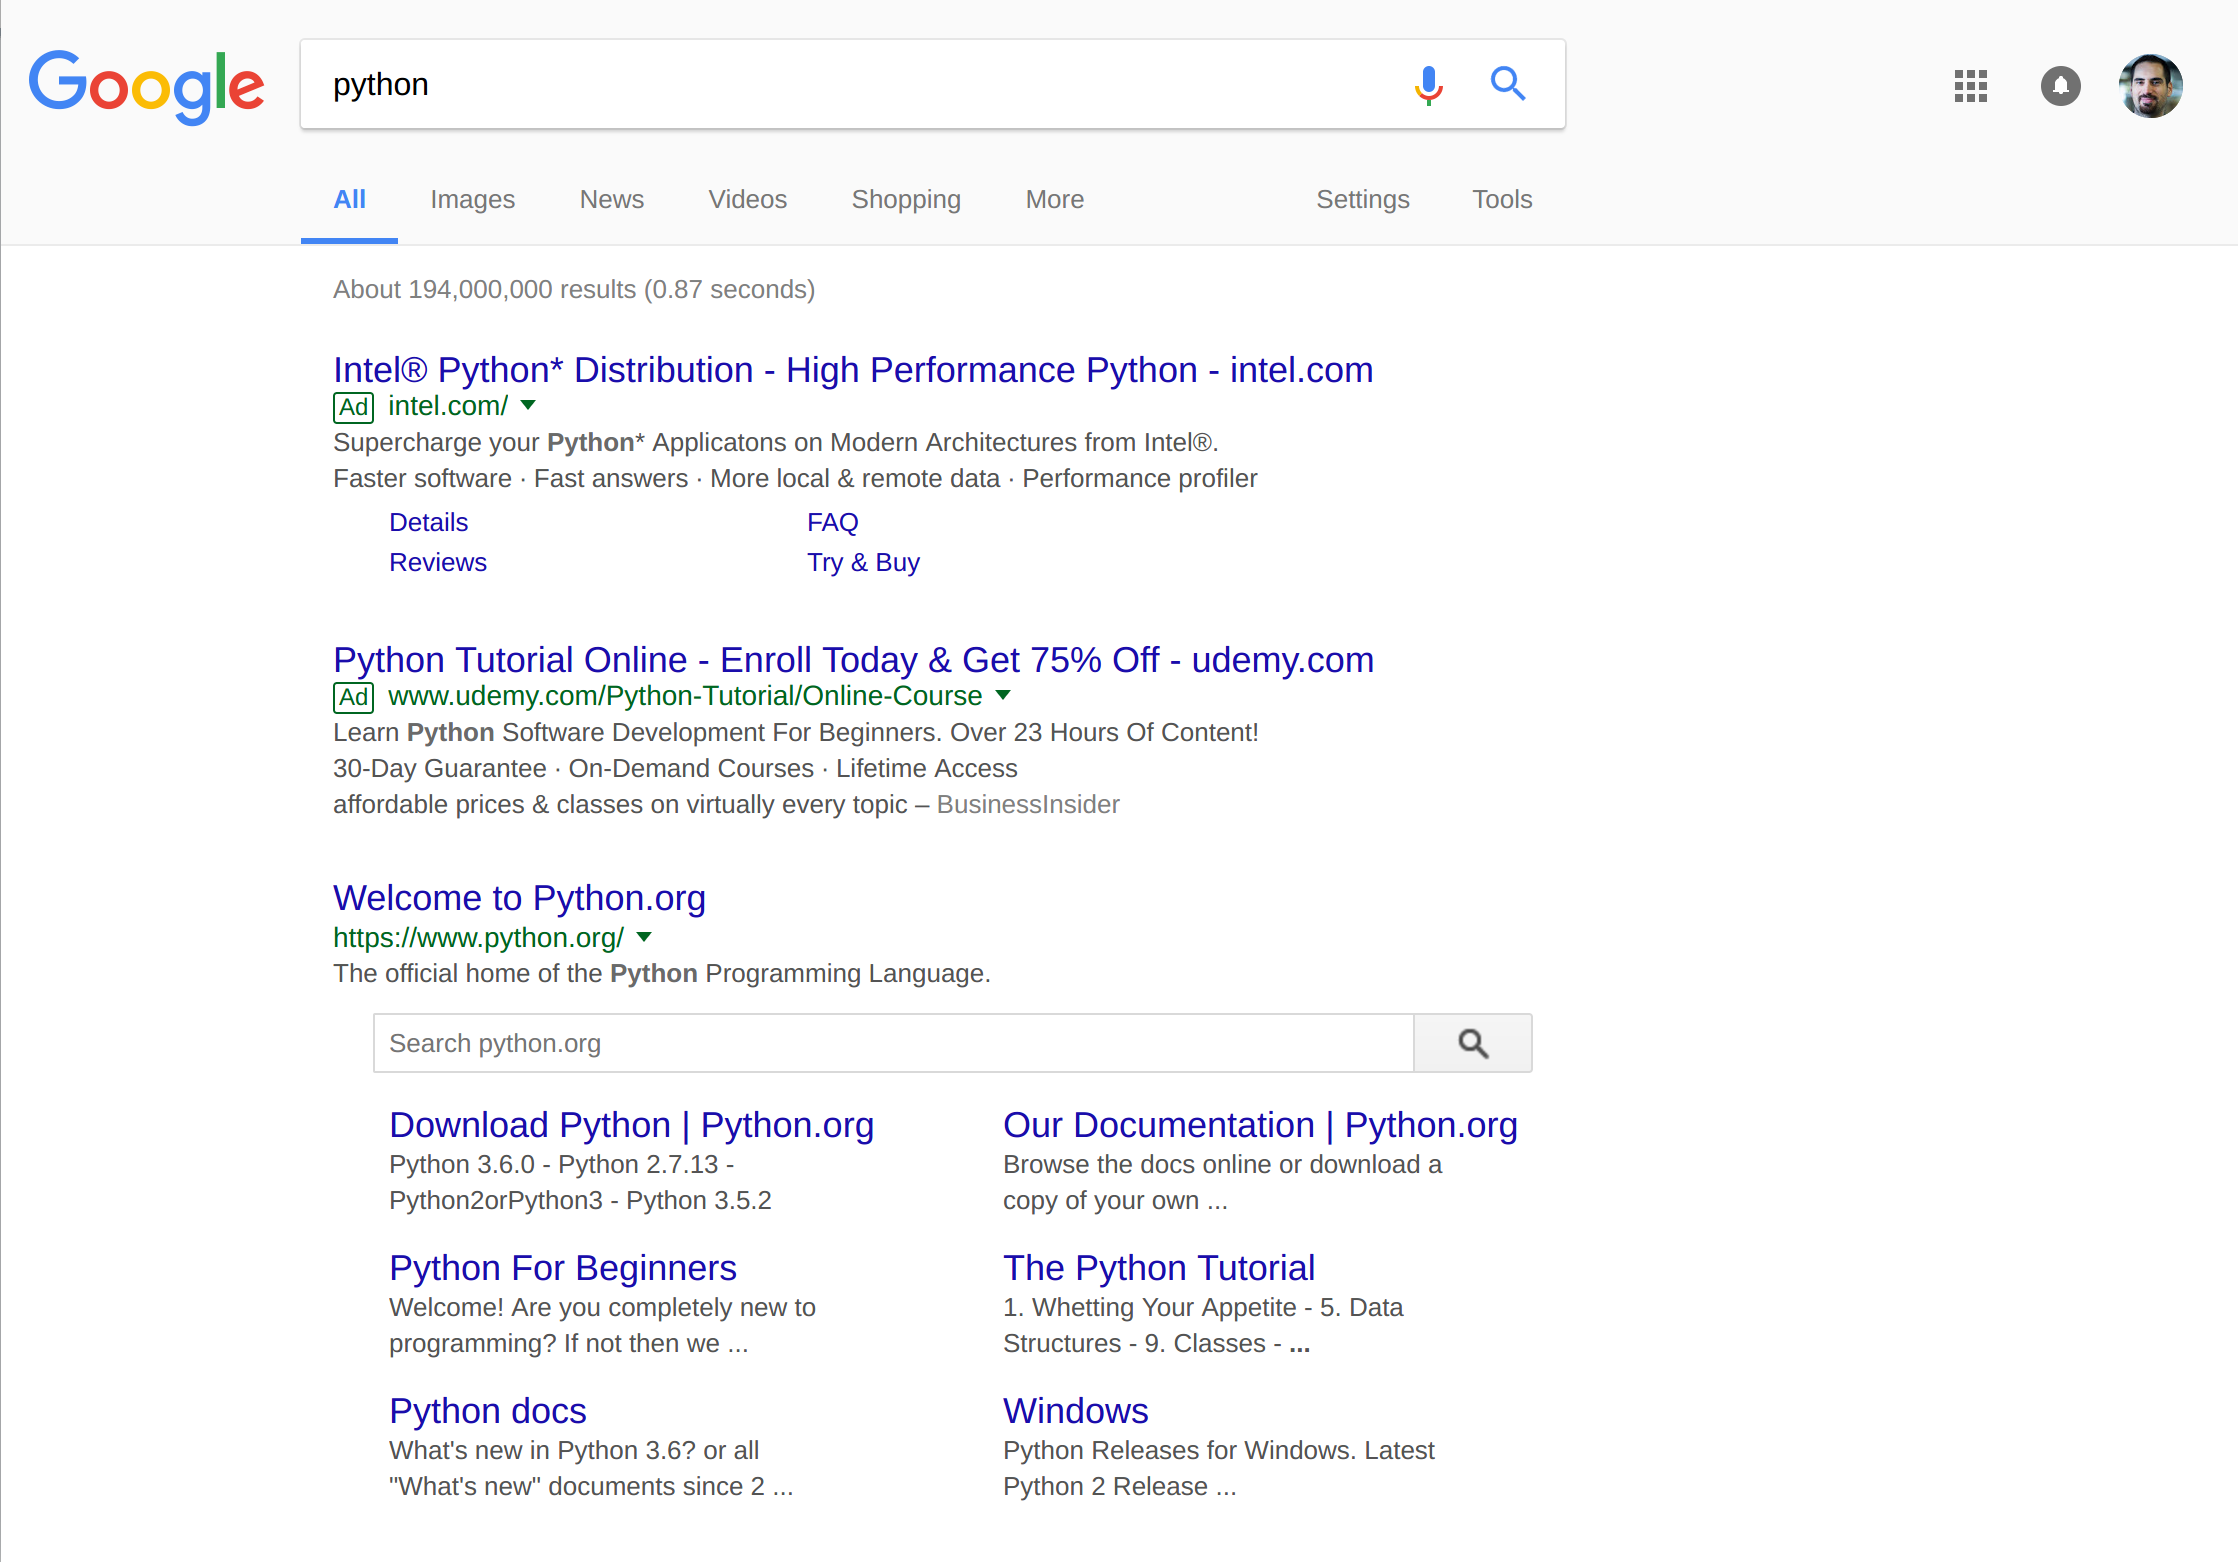Click the '30-Day Guarantee' ad line
2238x1562 pixels.
coord(675,768)
